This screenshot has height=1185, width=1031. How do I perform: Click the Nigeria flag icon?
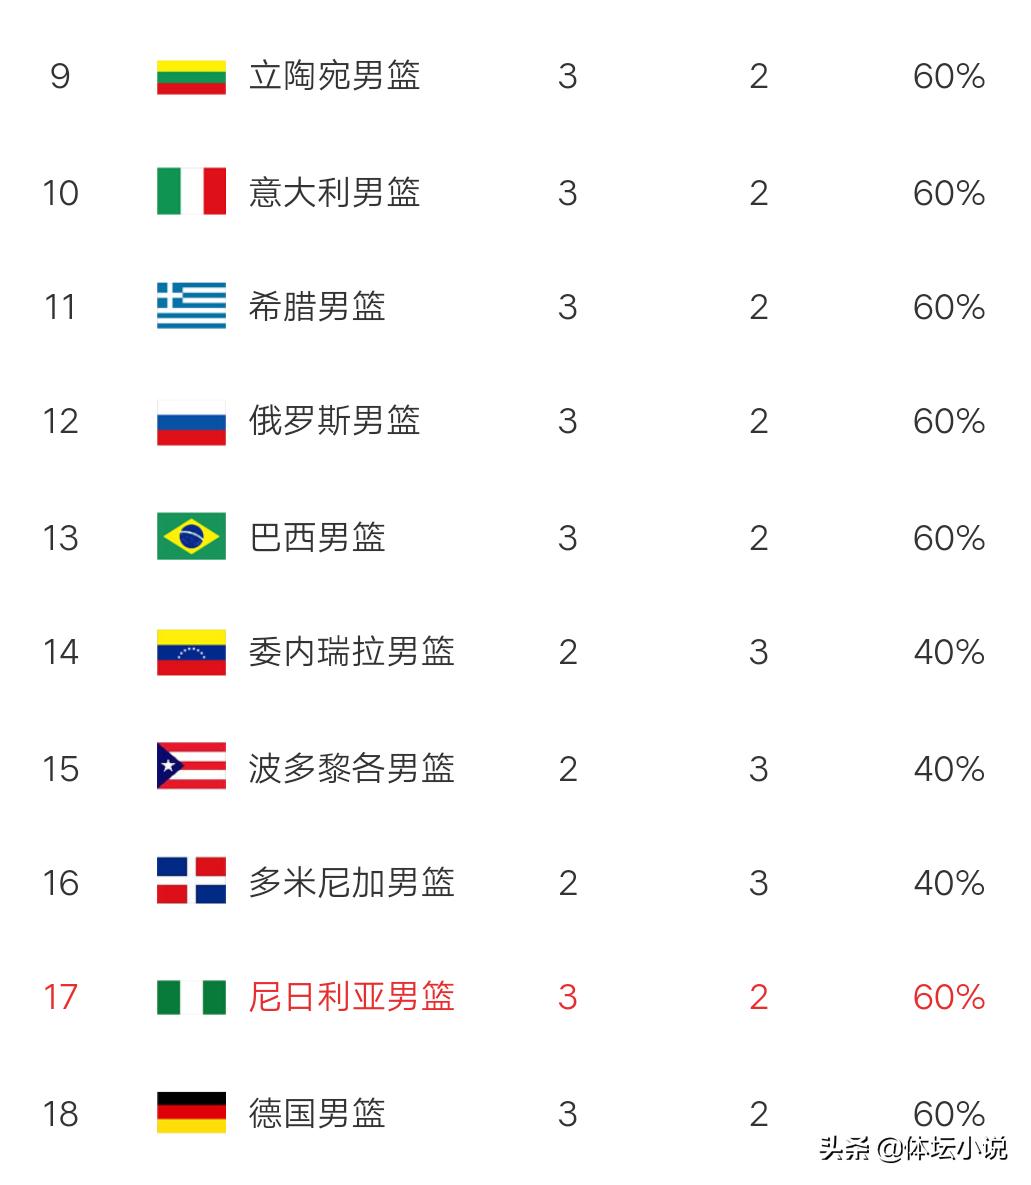point(191,998)
